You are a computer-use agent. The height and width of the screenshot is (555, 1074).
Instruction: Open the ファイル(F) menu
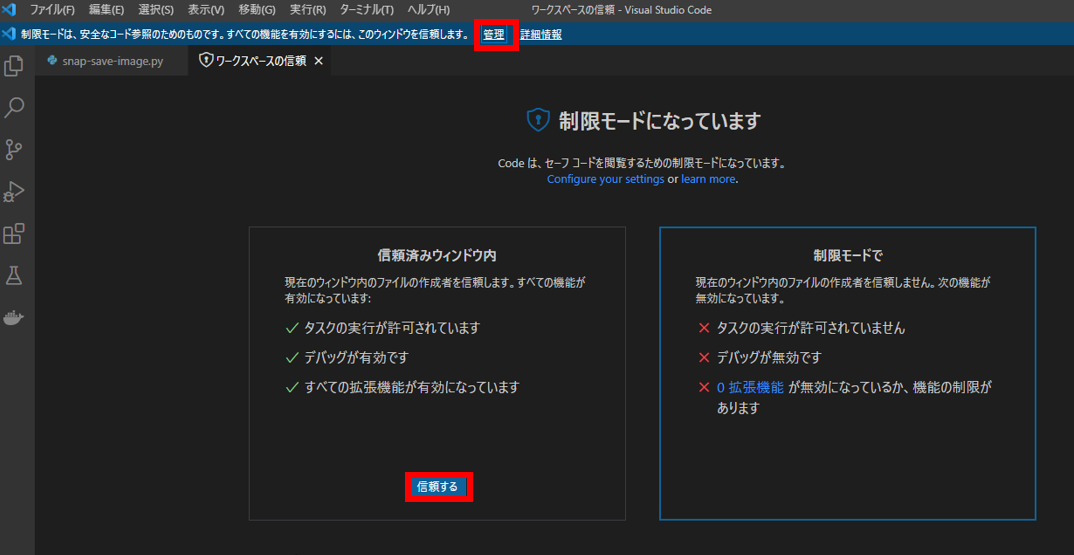(52, 10)
